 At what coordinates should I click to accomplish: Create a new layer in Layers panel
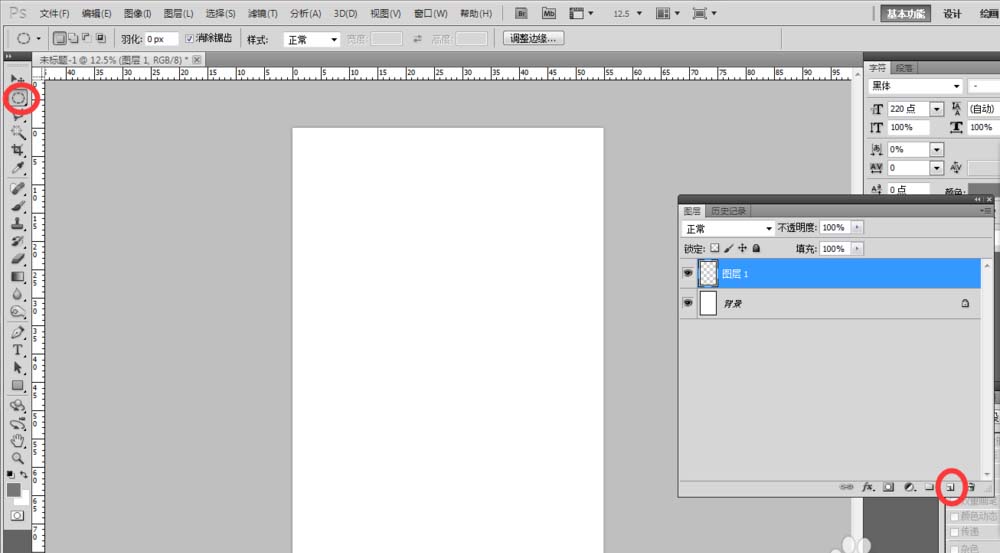(952, 487)
